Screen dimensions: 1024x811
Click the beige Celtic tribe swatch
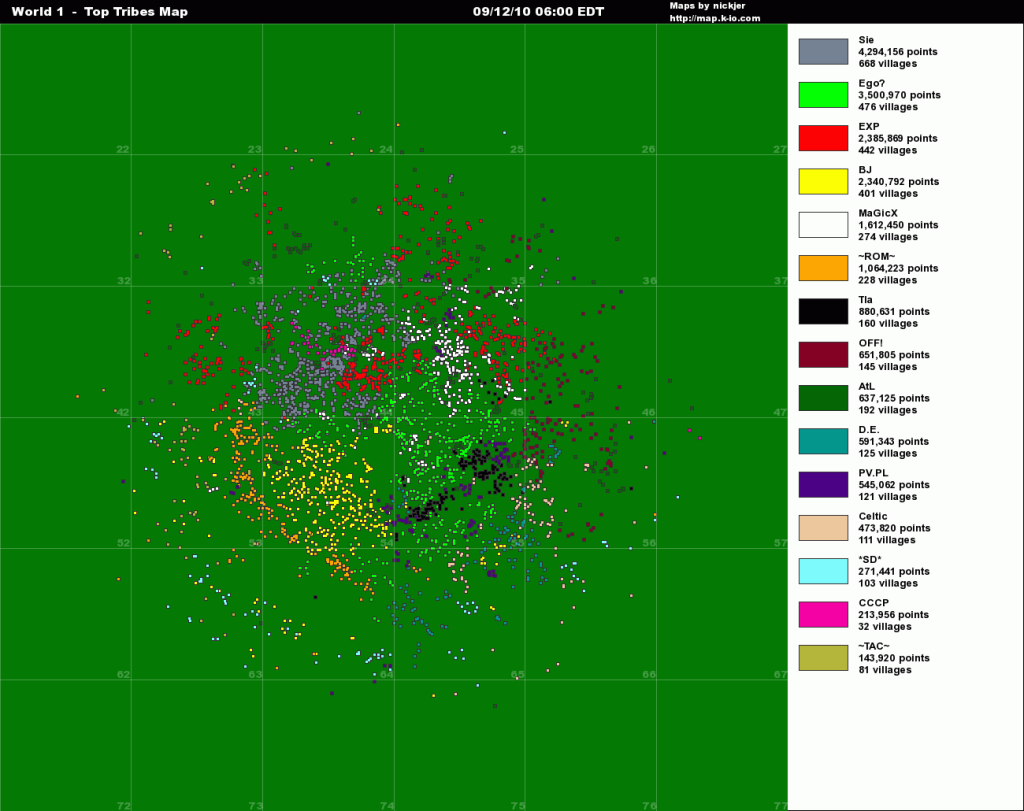click(x=823, y=528)
